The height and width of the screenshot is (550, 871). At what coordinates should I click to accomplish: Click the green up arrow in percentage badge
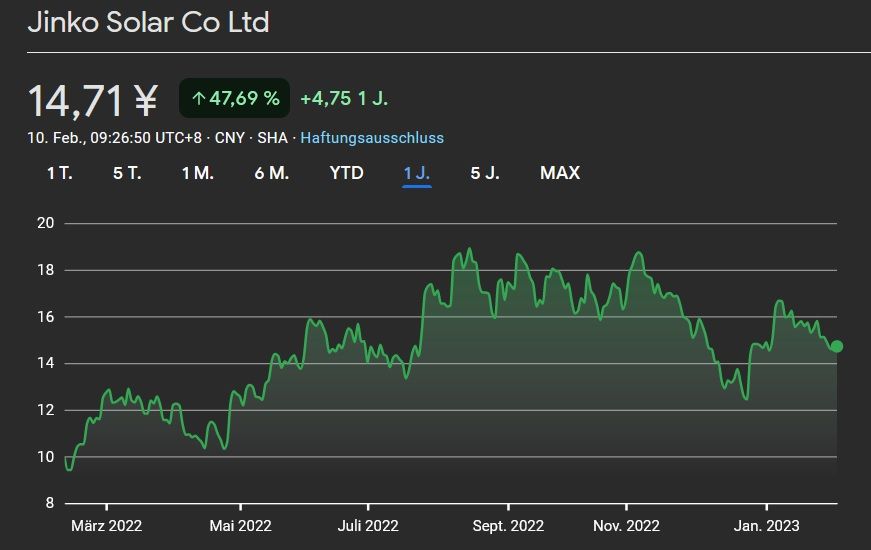point(198,98)
